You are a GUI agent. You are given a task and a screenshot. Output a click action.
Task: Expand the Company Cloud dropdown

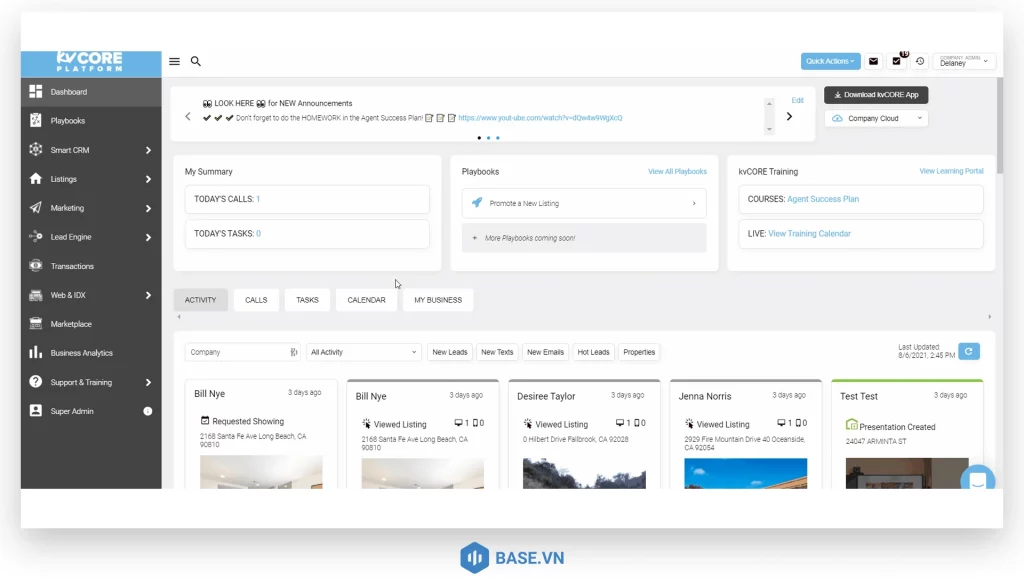click(876, 118)
